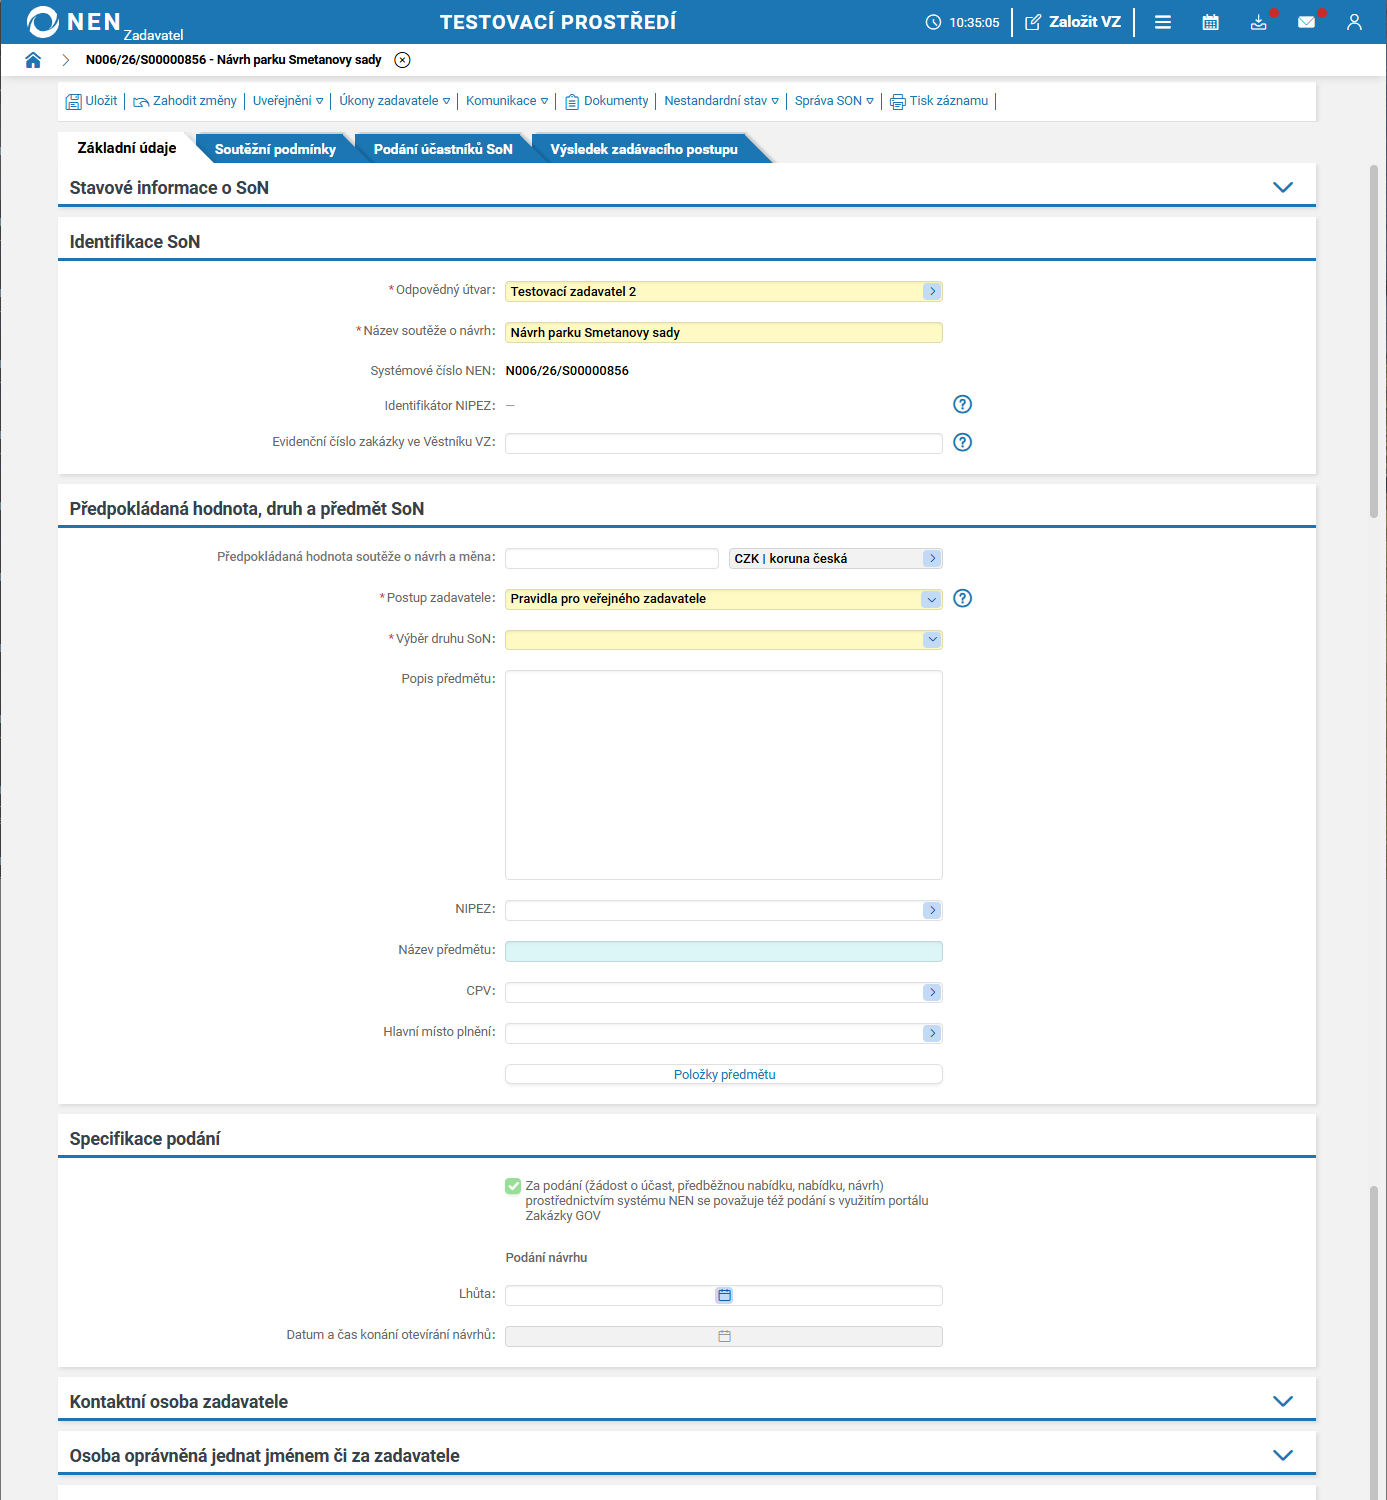
Task: Open the Postup zadavatele dropdown
Action: point(932,599)
